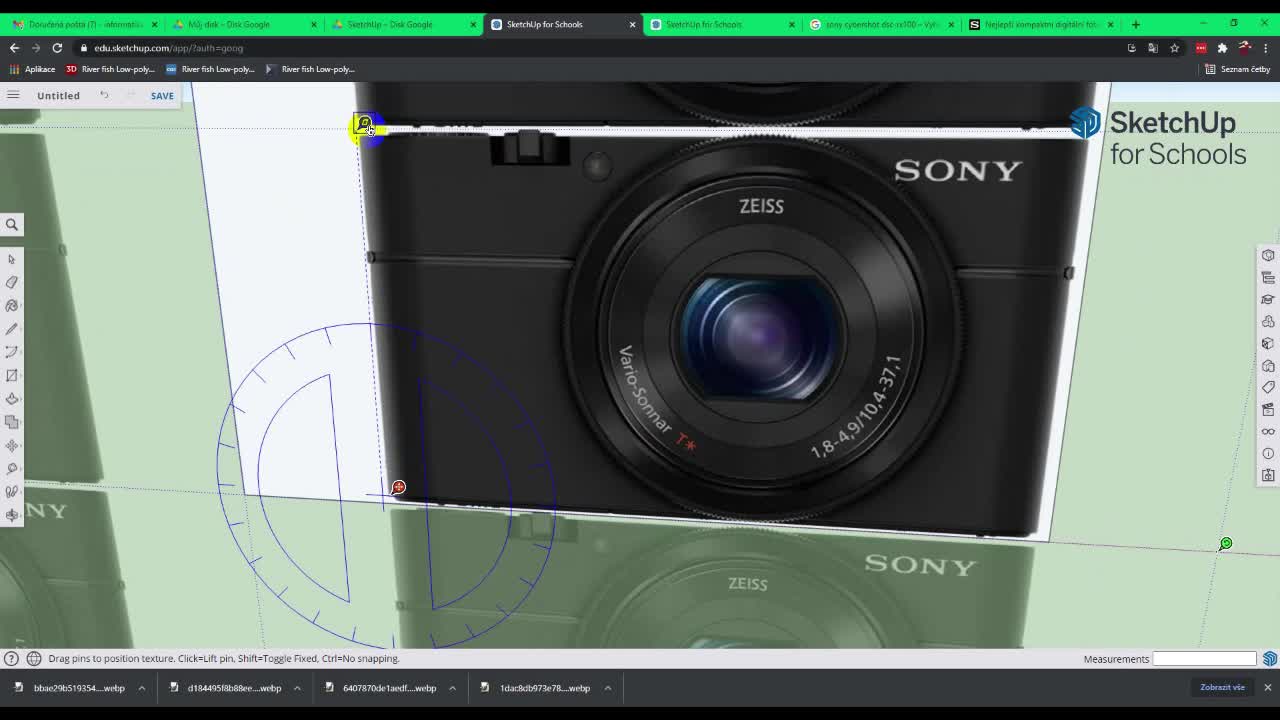Open the Instructor graduation cap panel
Image resolution: width=1280 pixels, height=720 pixels.
1268,299
